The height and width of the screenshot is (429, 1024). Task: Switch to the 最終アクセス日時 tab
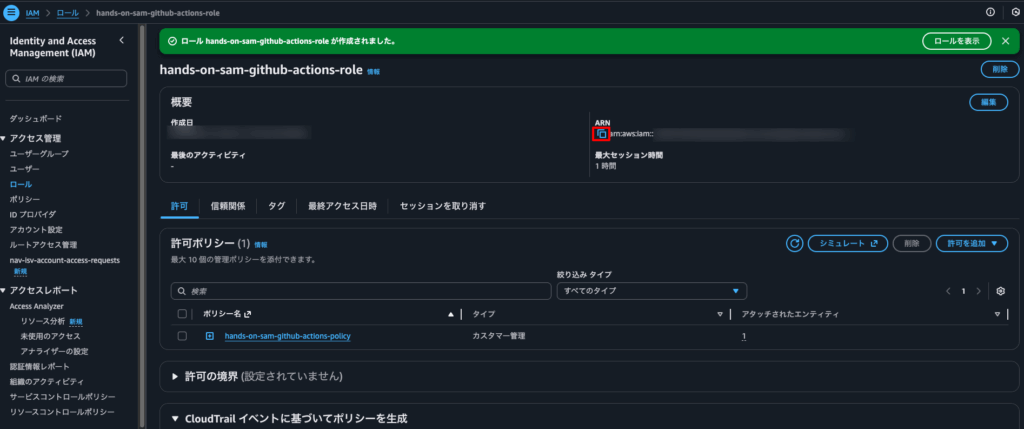(x=342, y=206)
